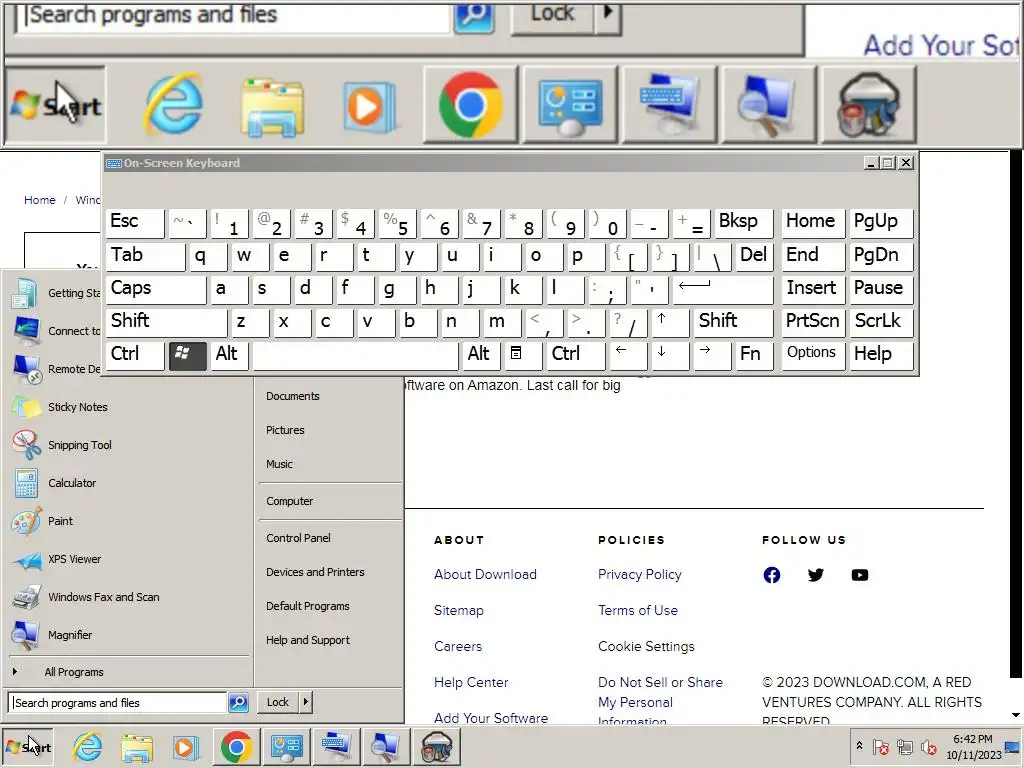Click the YouTube icon under Follow Us
This screenshot has width=1024, height=768.
859,575
